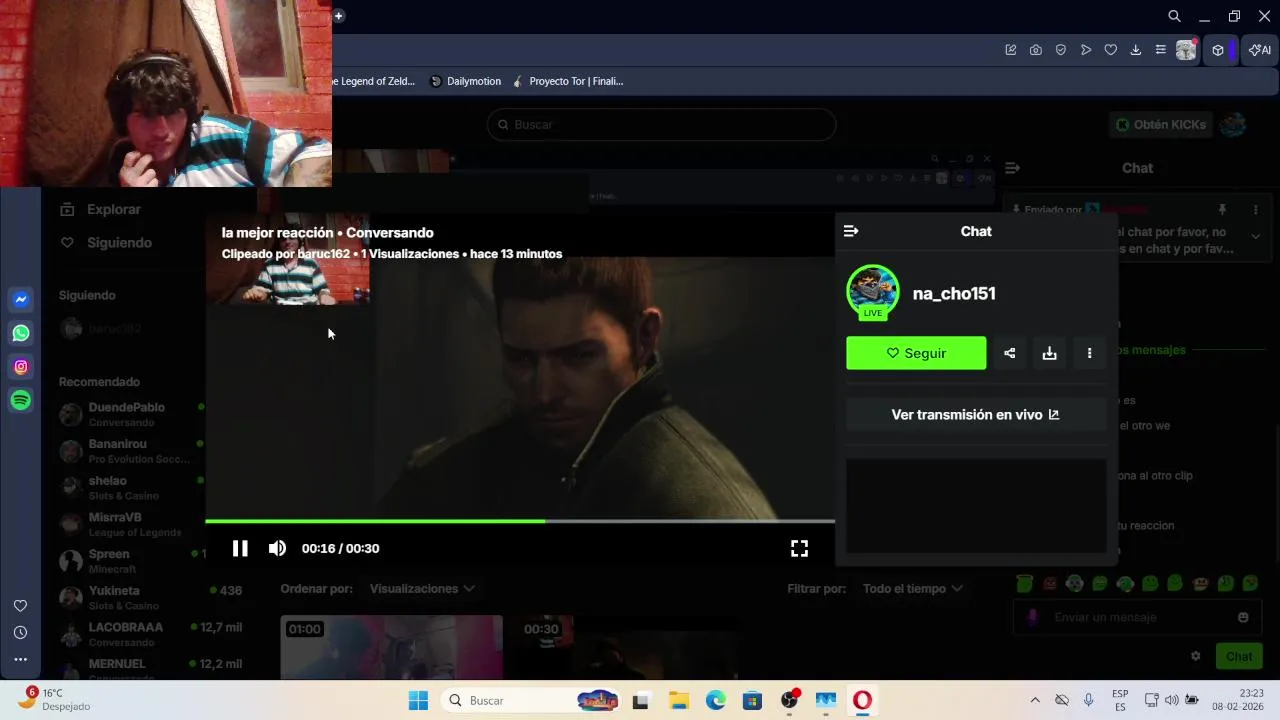This screenshot has height=720, width=1280.
Task: Open chat settings gear icon
Action: 1195,656
